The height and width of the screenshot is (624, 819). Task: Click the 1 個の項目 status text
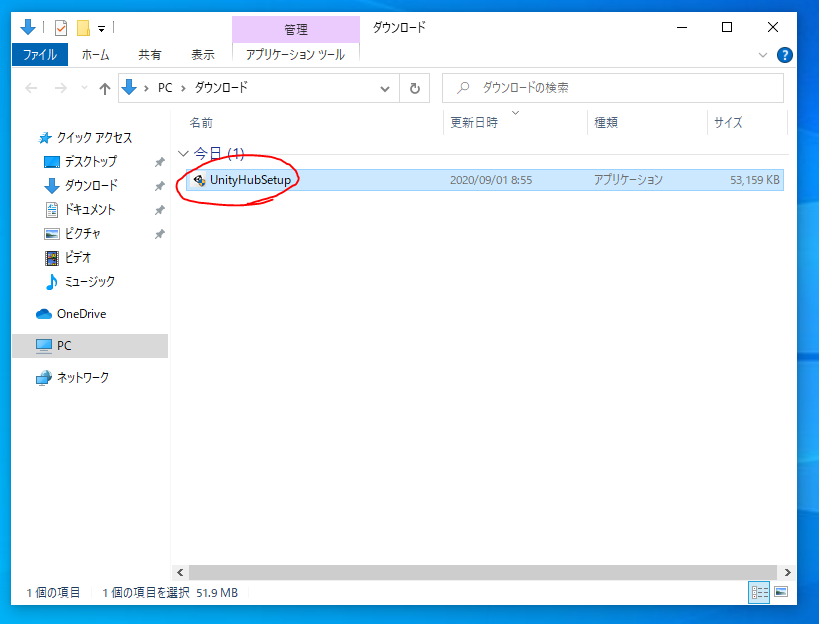(53, 593)
